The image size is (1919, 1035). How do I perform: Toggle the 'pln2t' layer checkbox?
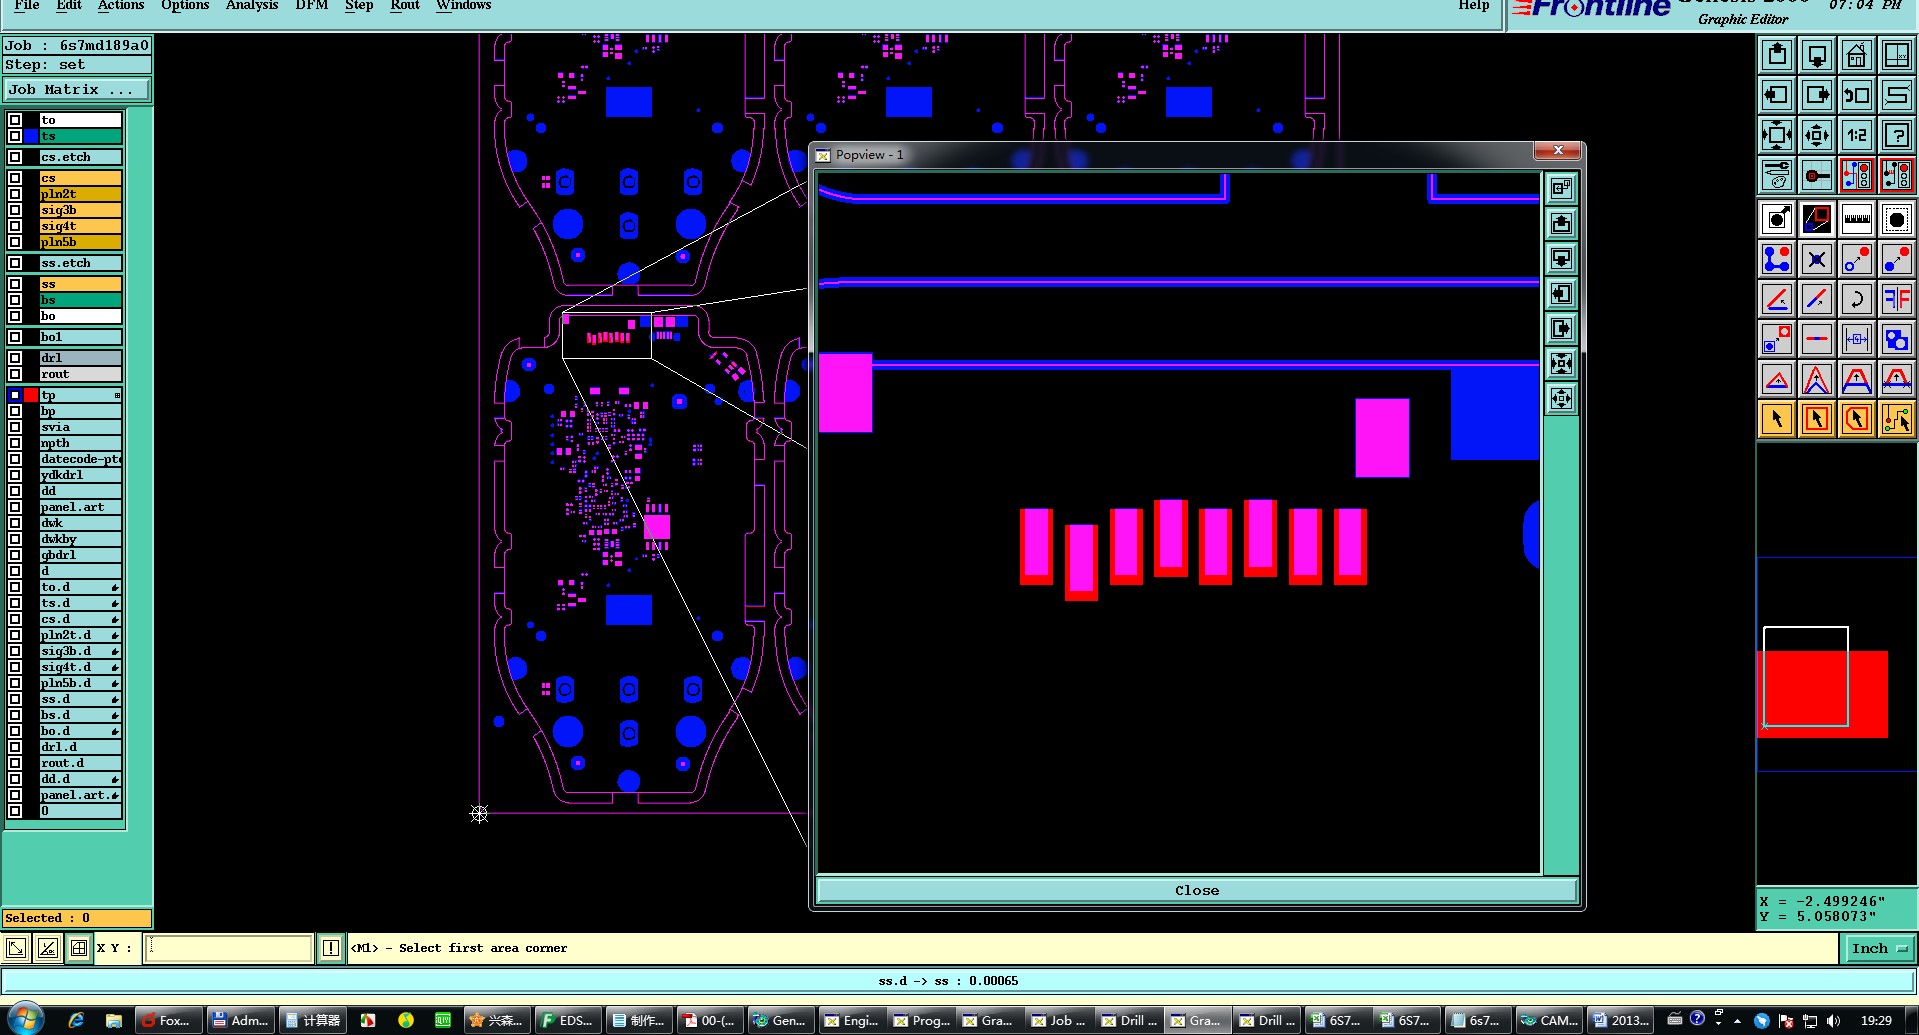(x=15, y=194)
